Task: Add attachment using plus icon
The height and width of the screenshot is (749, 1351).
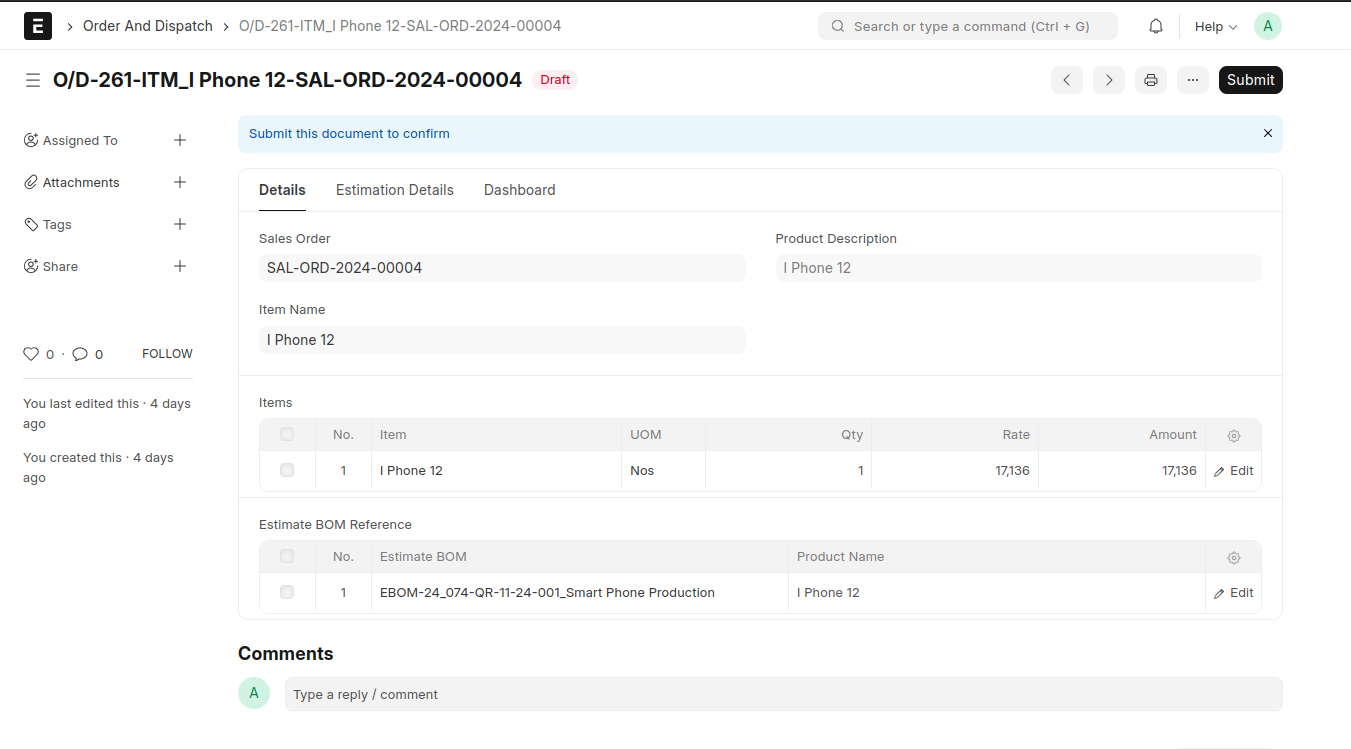Action: tap(180, 183)
